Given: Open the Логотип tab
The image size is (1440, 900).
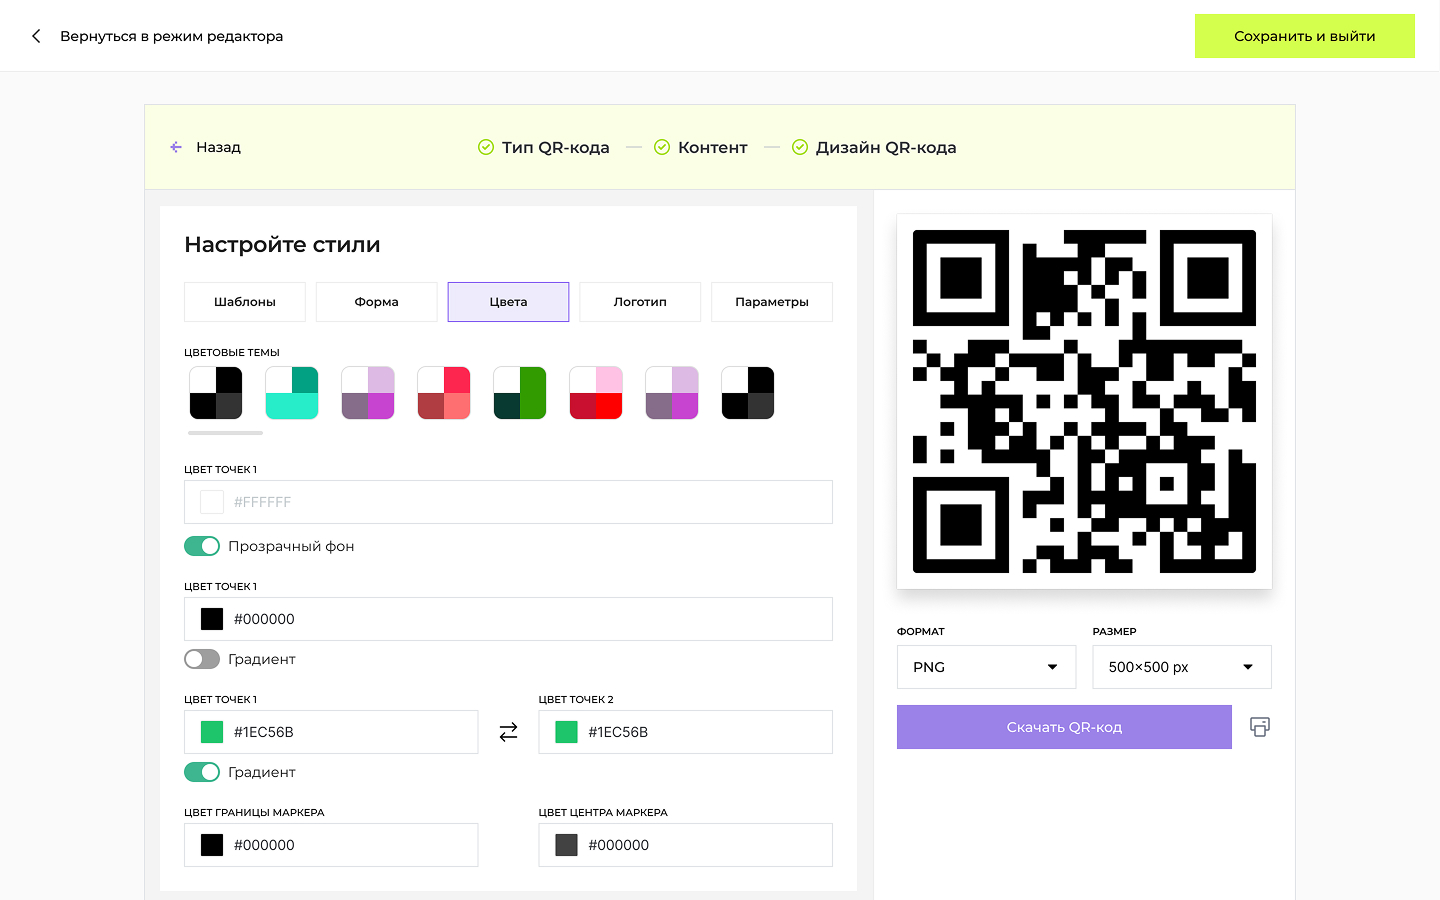Looking at the screenshot, I should [640, 302].
